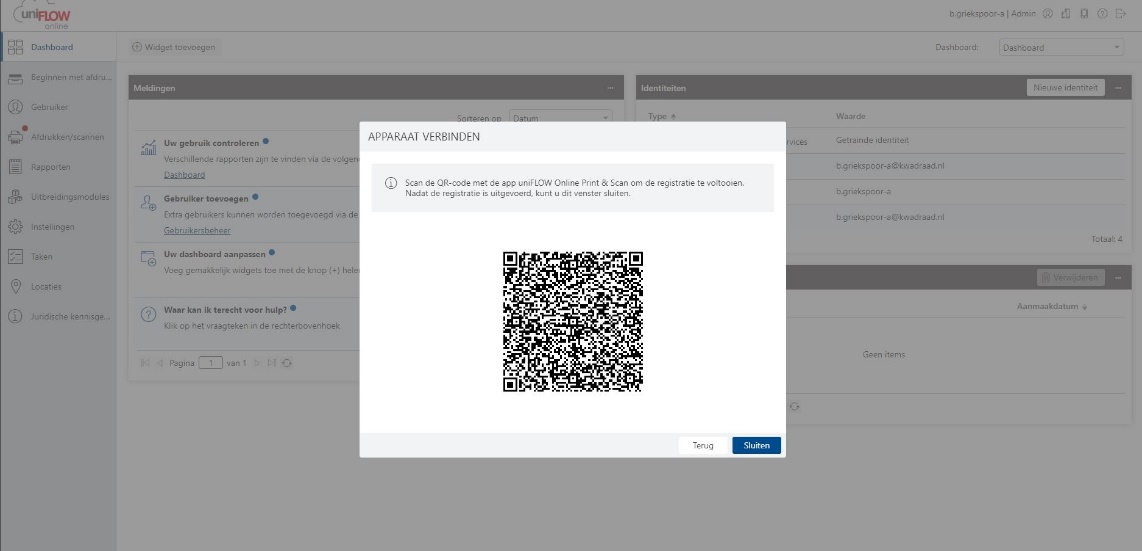Follow the Gebruikersbeheer link
1142x551 pixels.
click(197, 231)
